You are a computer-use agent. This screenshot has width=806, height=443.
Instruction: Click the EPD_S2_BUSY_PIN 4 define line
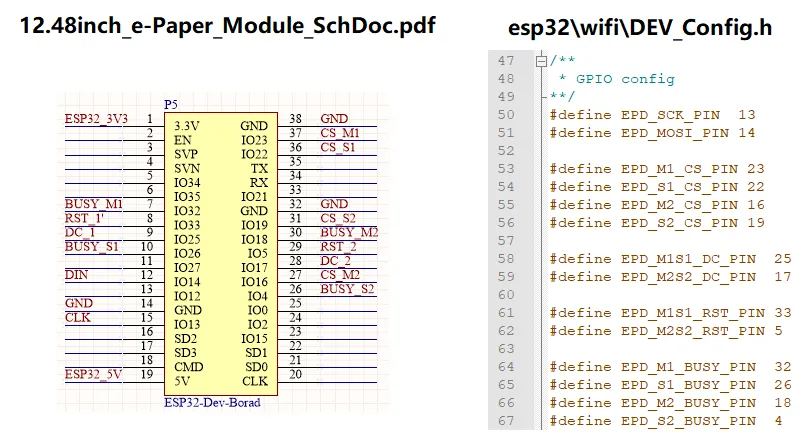[666, 421]
